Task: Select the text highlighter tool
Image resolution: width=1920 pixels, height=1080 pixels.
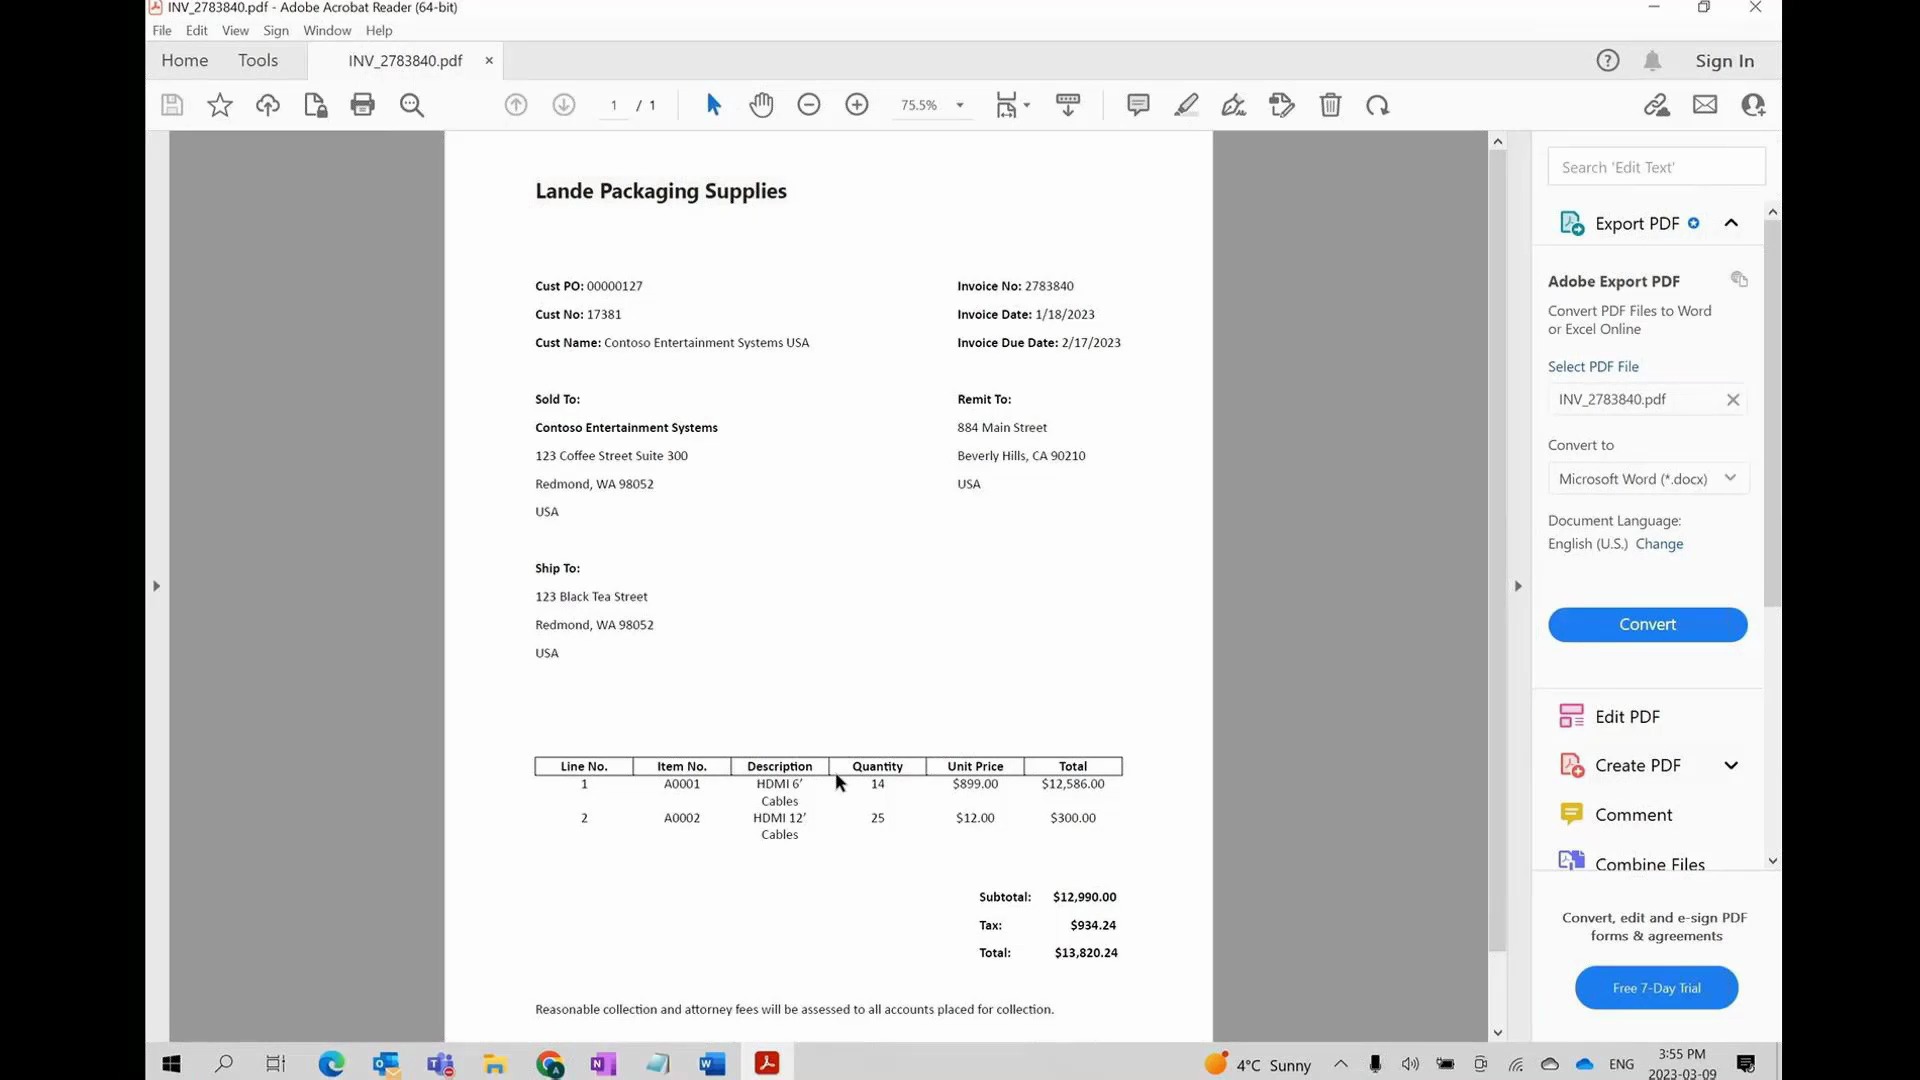Action: (x=1186, y=104)
